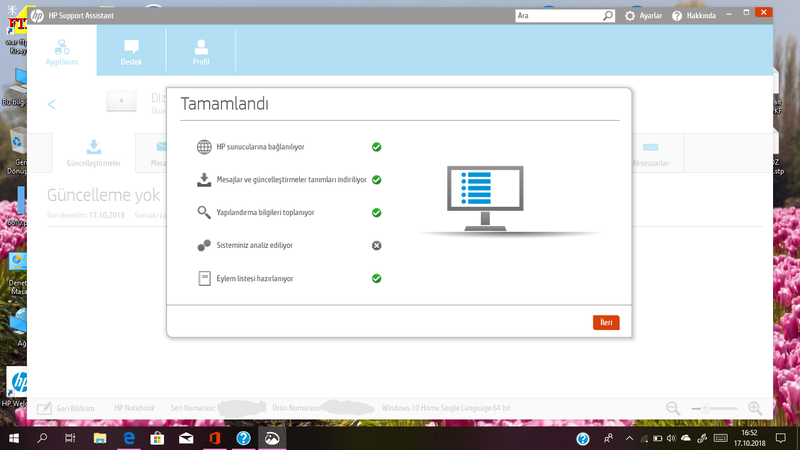
Task: Click the İleri button
Action: pyautogui.click(x=606, y=322)
